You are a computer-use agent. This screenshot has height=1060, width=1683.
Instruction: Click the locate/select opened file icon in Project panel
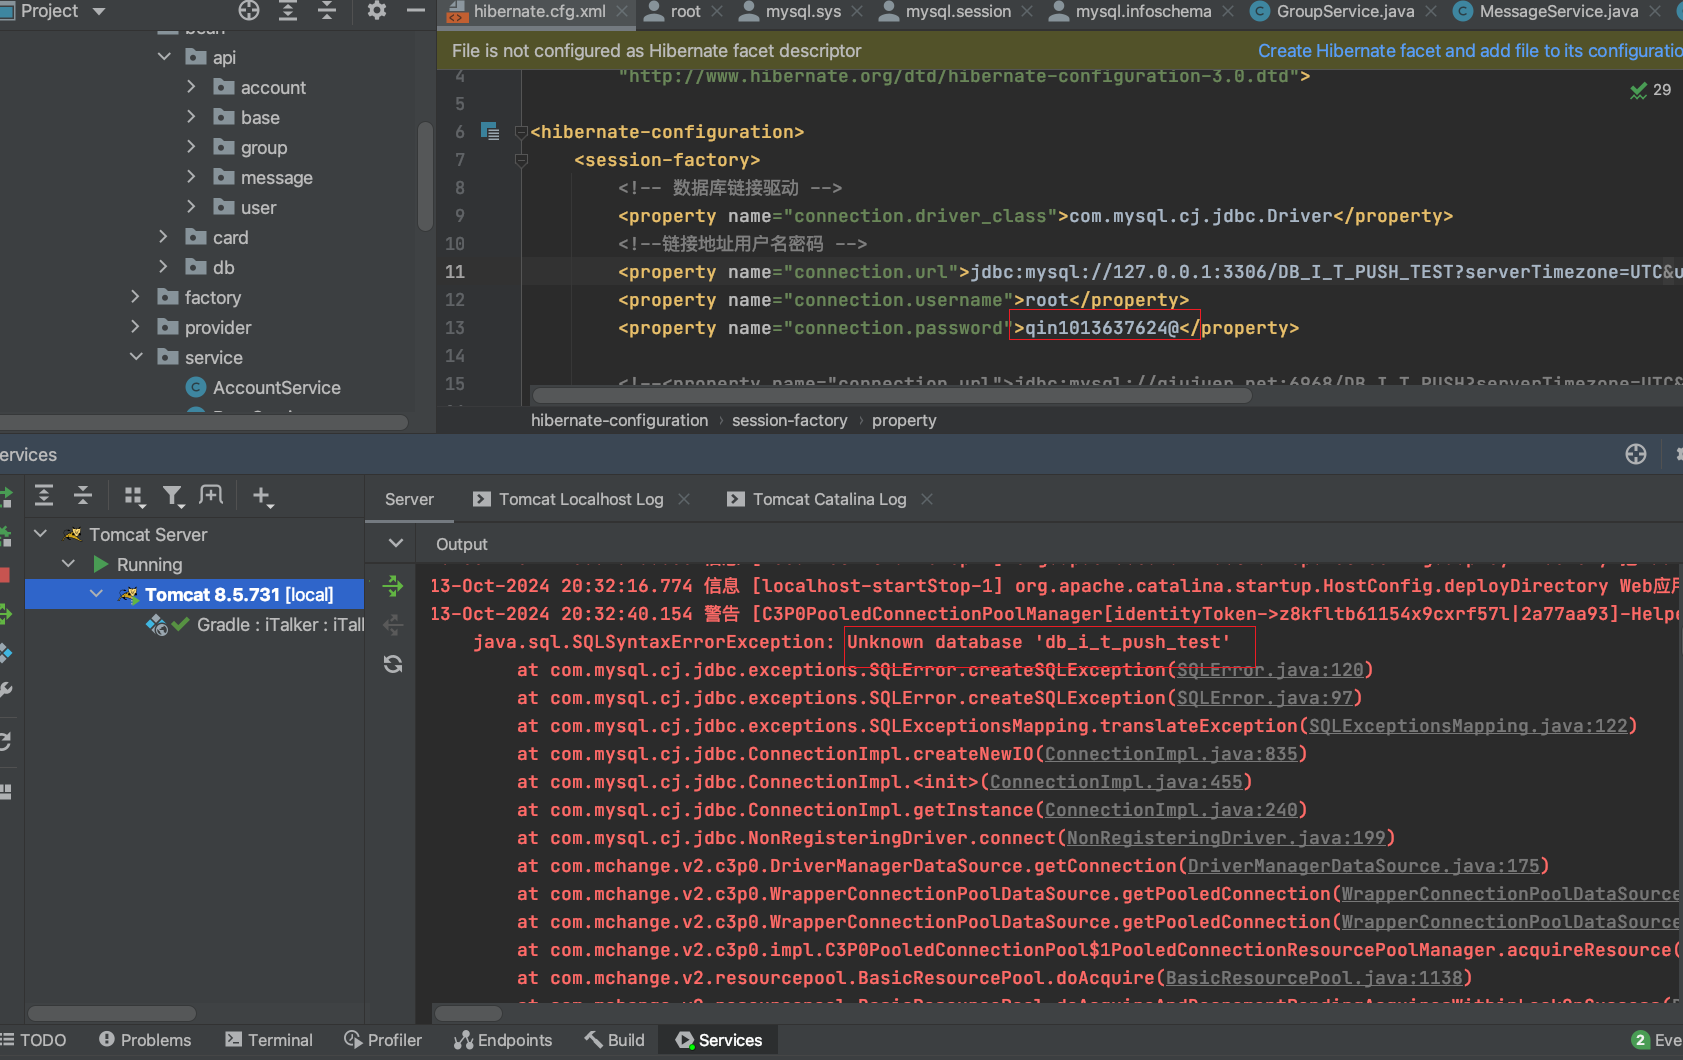[x=249, y=11]
